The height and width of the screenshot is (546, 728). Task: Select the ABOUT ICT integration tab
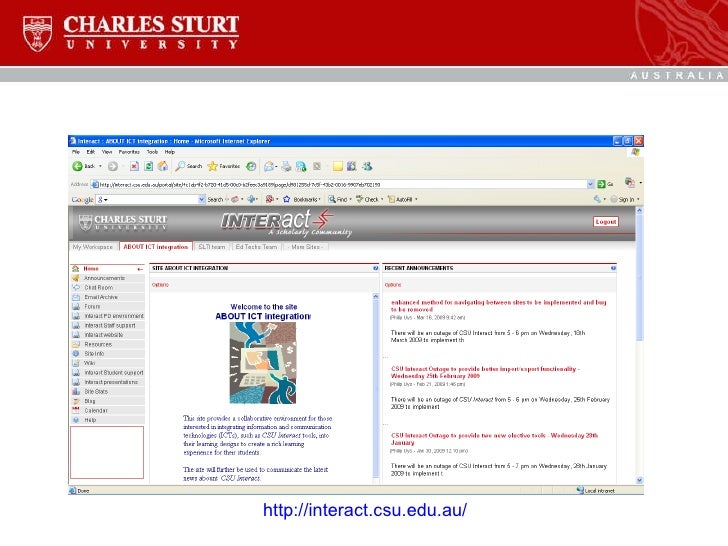(x=156, y=247)
